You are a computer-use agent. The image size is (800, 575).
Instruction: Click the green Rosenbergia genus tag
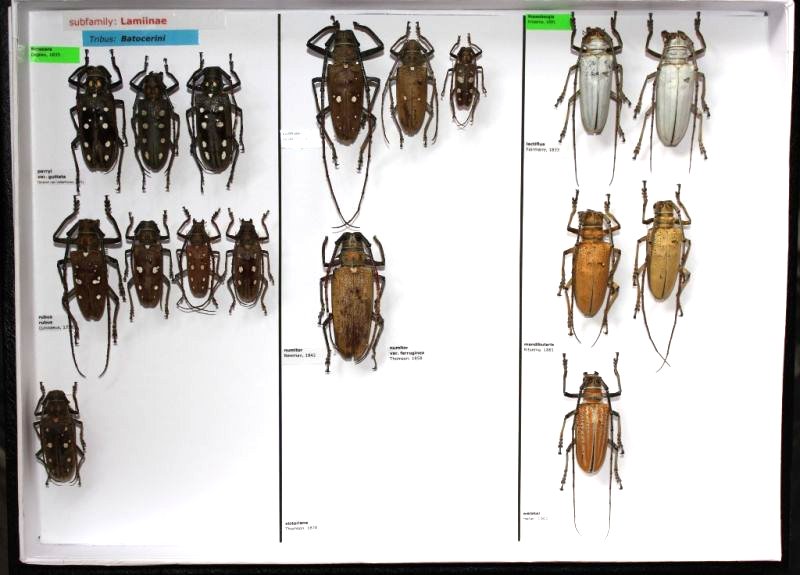pos(548,20)
